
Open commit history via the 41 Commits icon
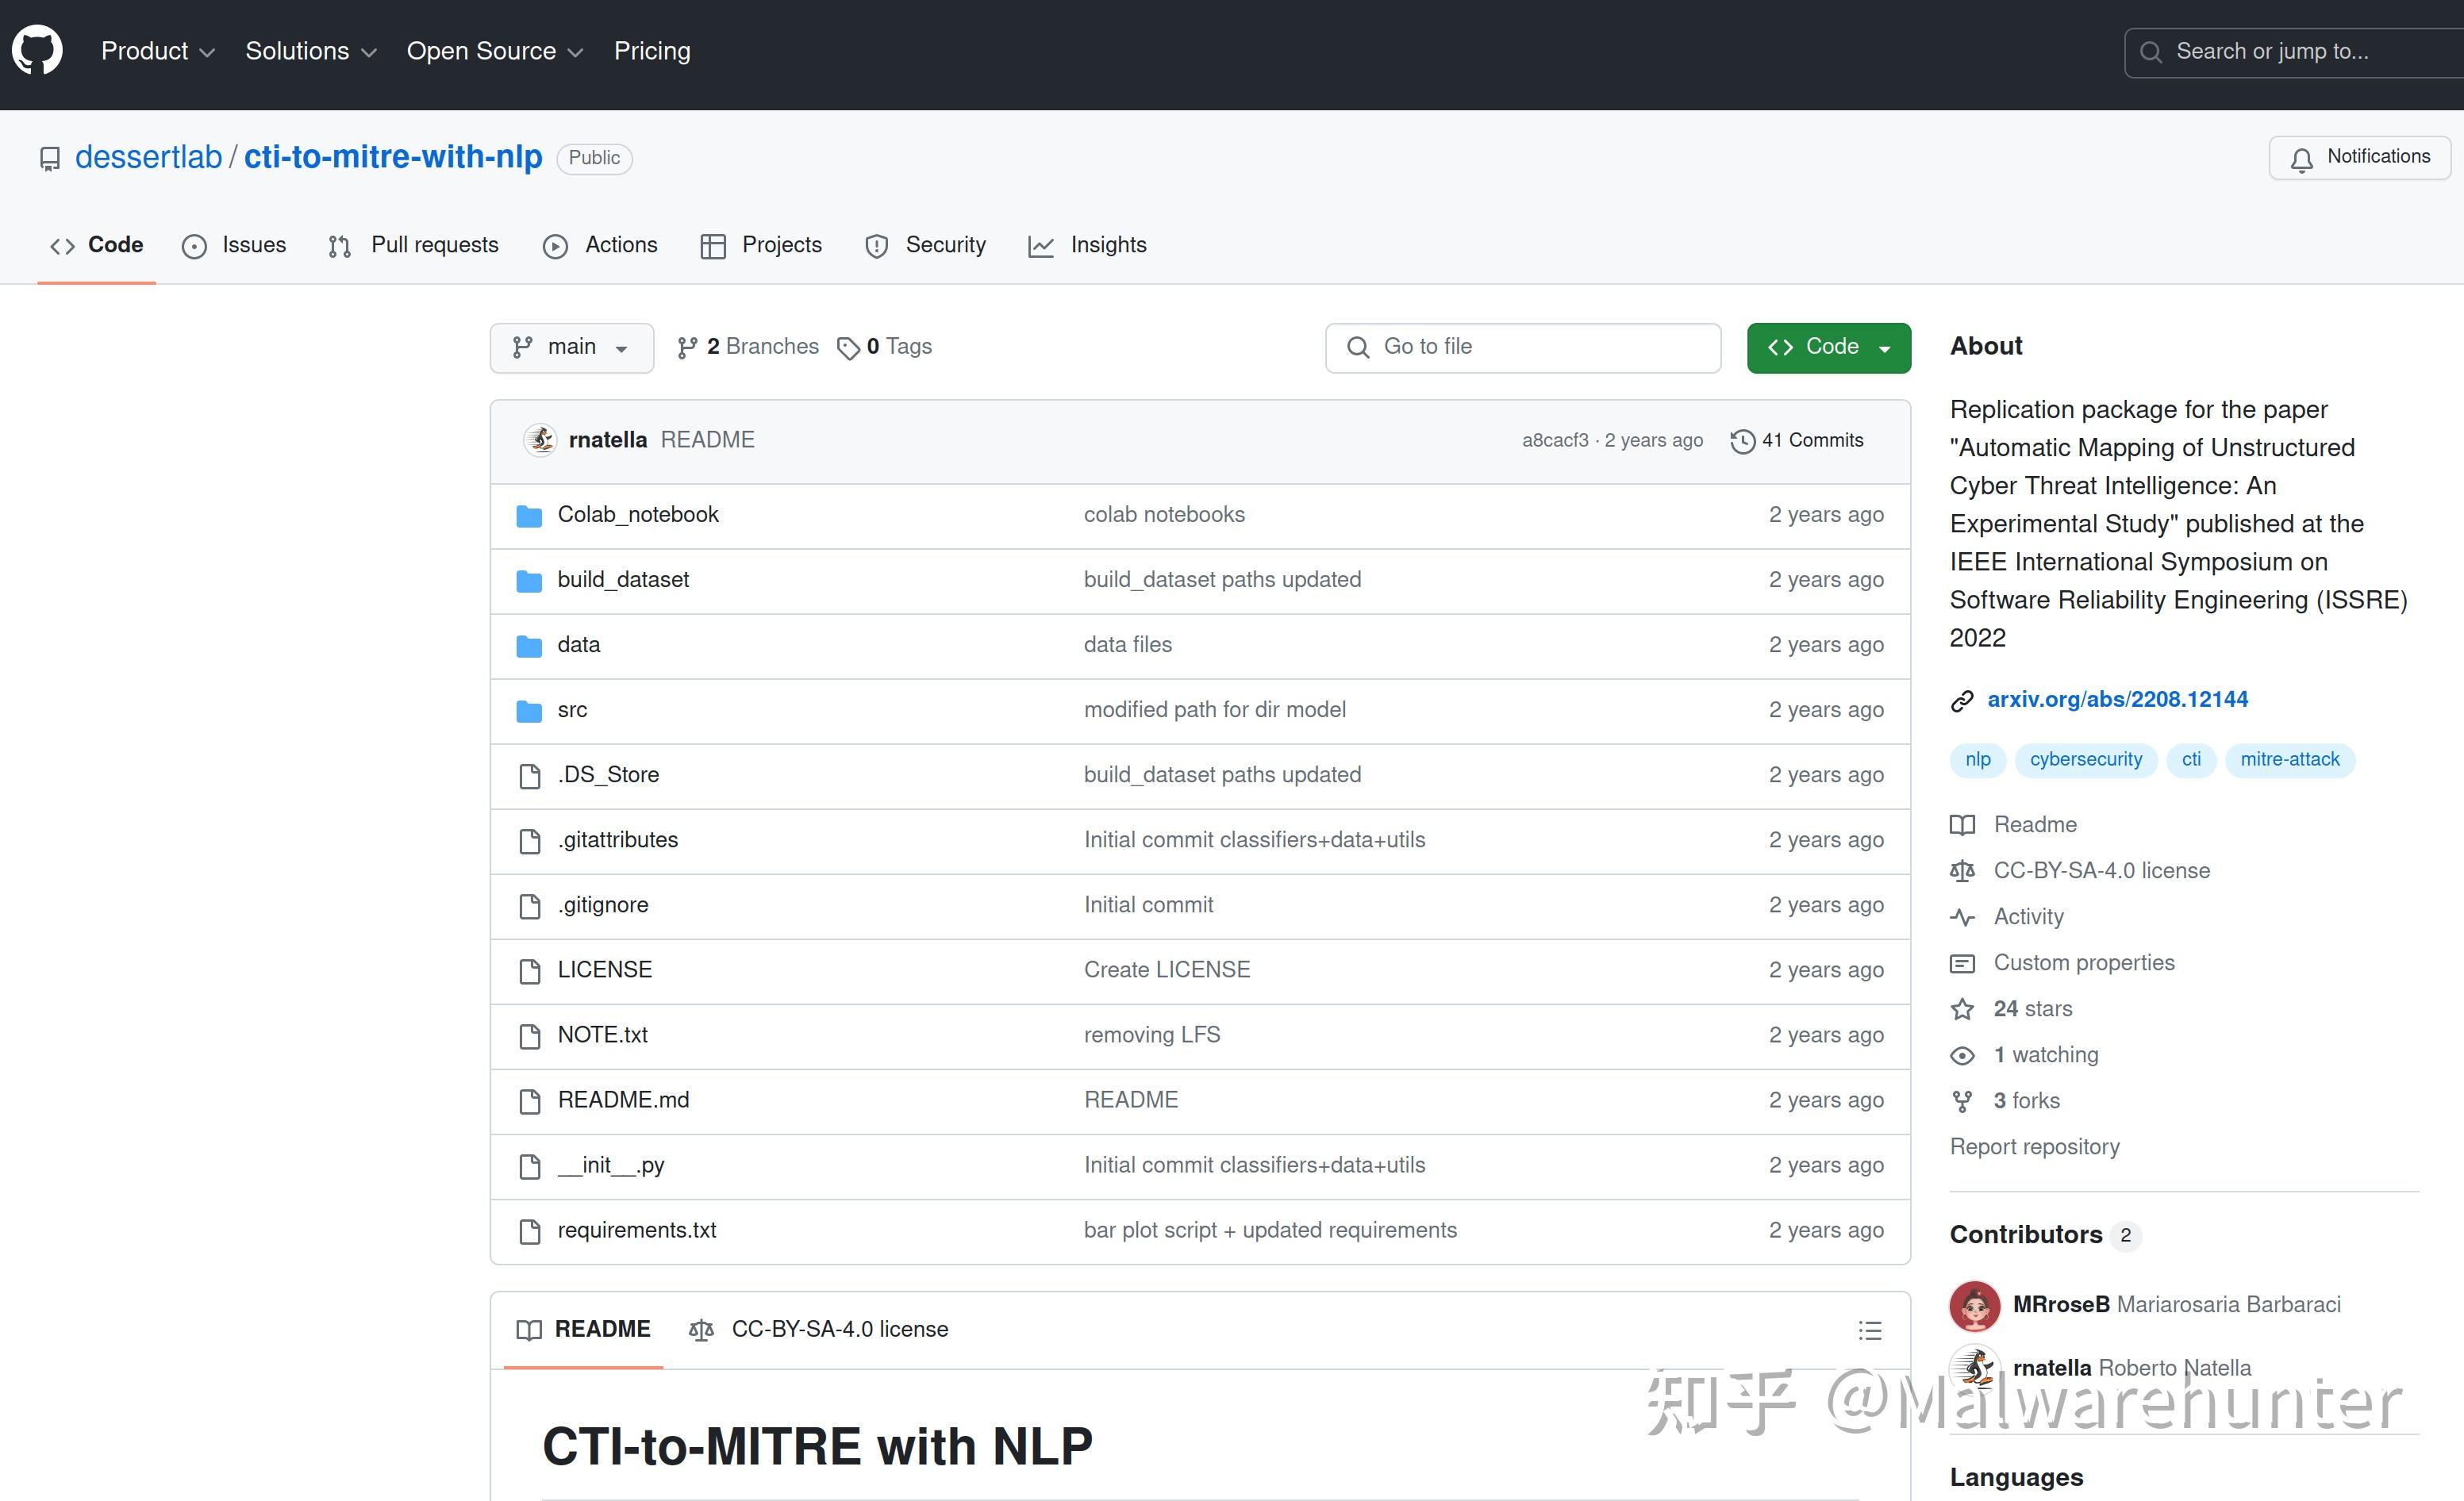(1743, 440)
